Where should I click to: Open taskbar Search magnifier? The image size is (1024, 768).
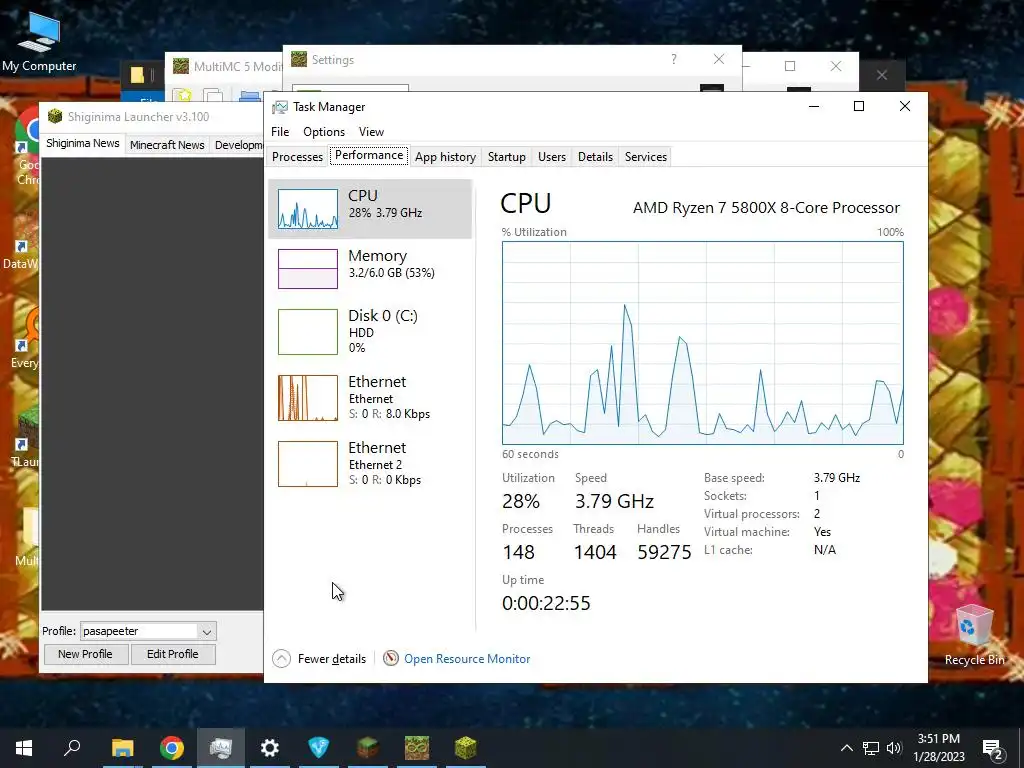72,748
